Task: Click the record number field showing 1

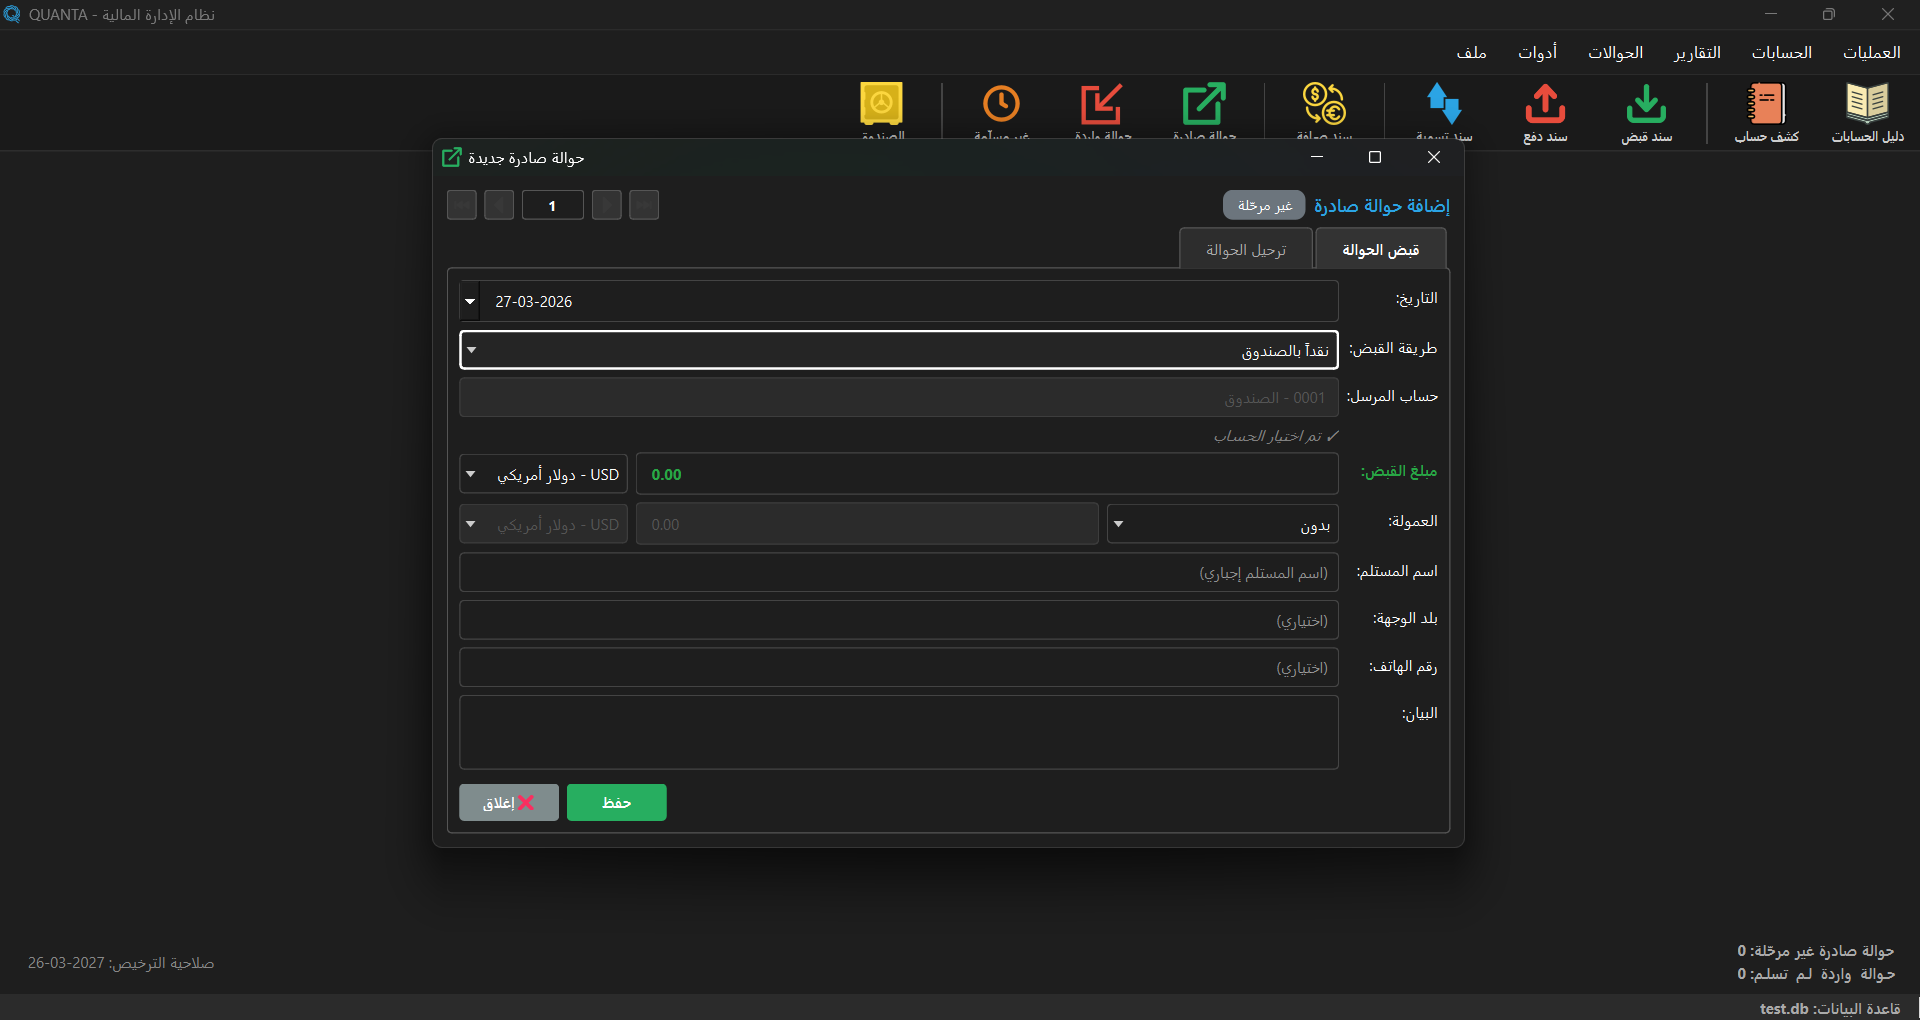Action: click(552, 205)
